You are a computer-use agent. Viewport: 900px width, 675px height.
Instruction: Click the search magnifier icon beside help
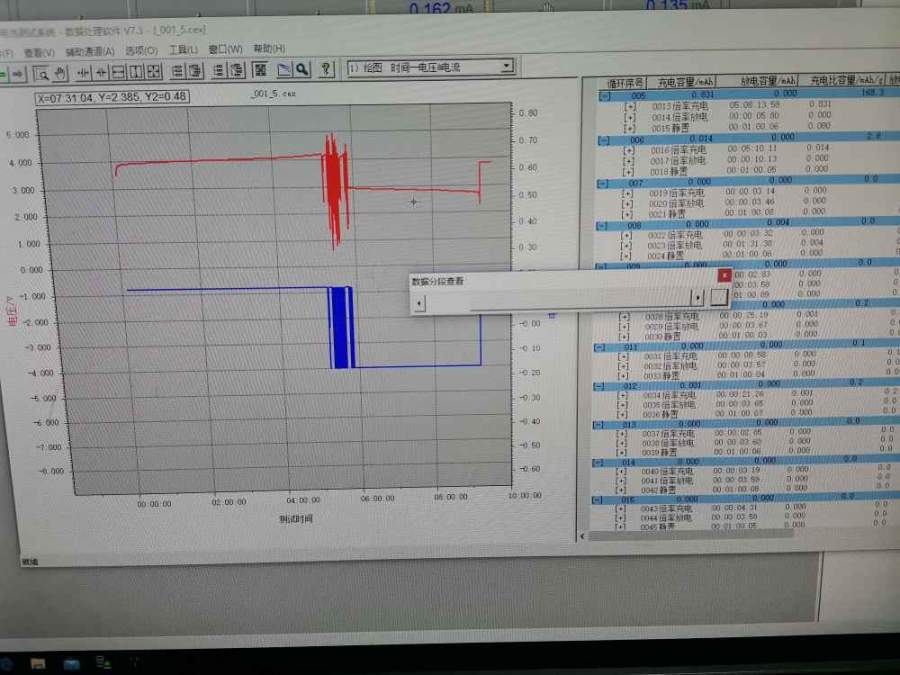pos(302,69)
